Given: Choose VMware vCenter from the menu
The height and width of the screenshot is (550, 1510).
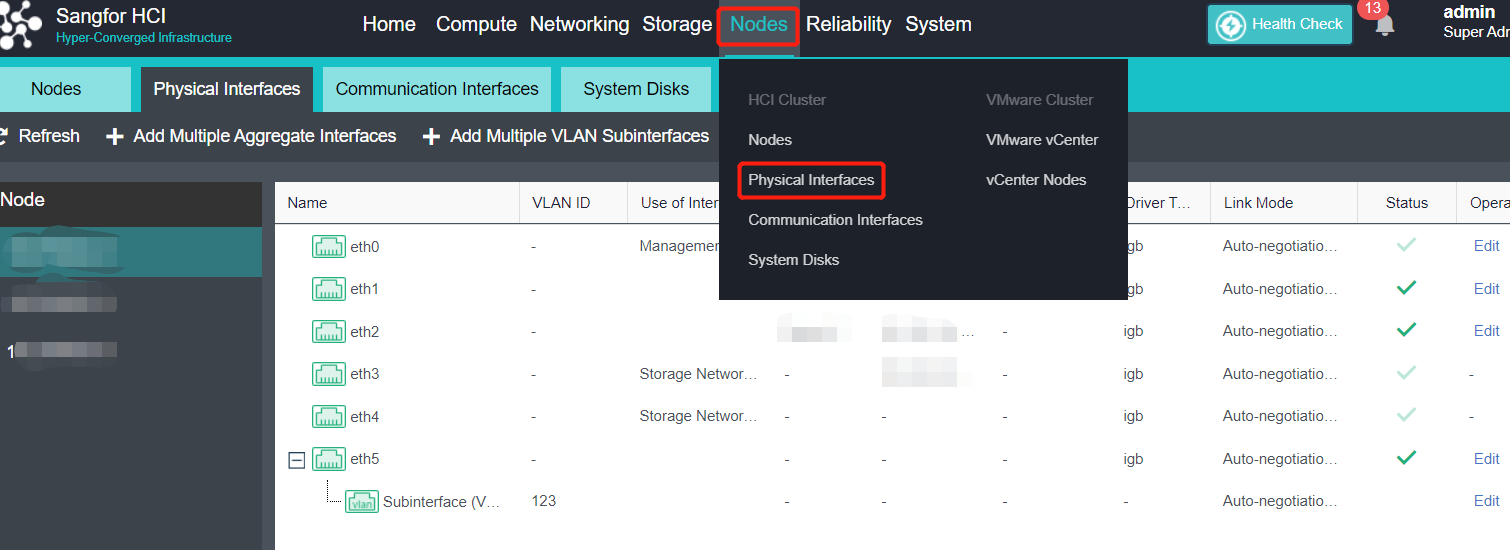Looking at the screenshot, I should [x=1042, y=140].
